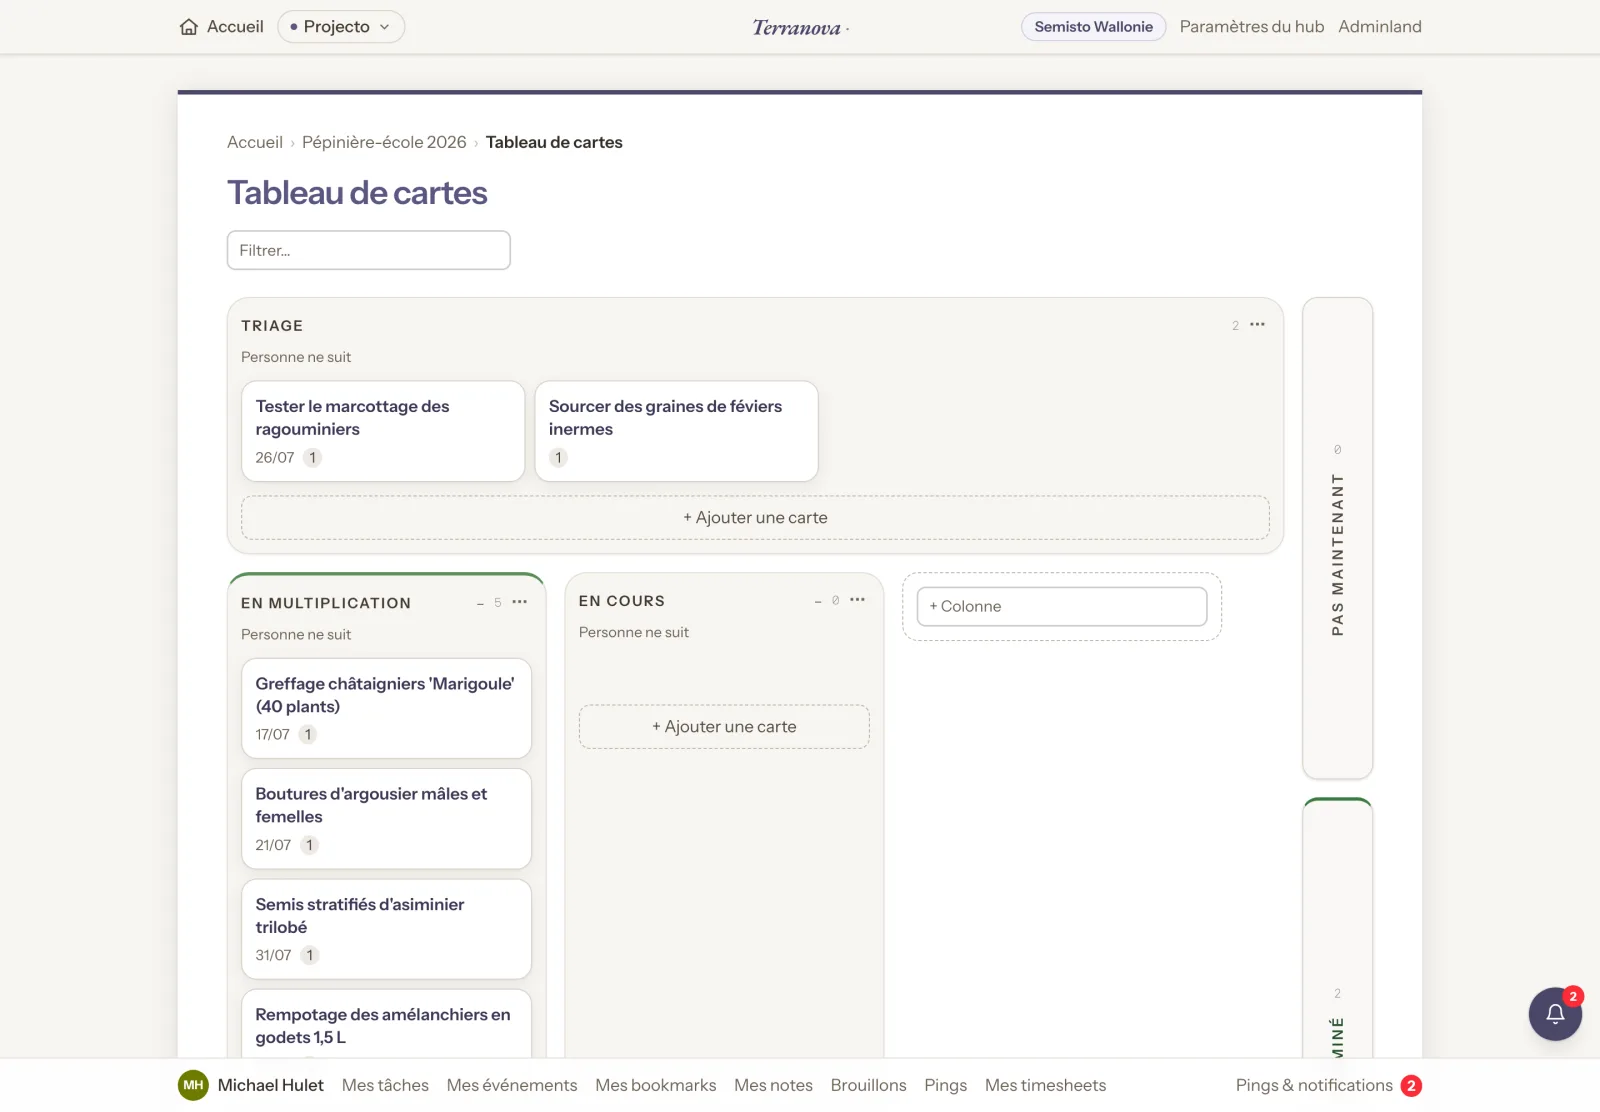Click the Tableau de cartes breadcrumb
This screenshot has width=1600, height=1112.
coord(554,142)
